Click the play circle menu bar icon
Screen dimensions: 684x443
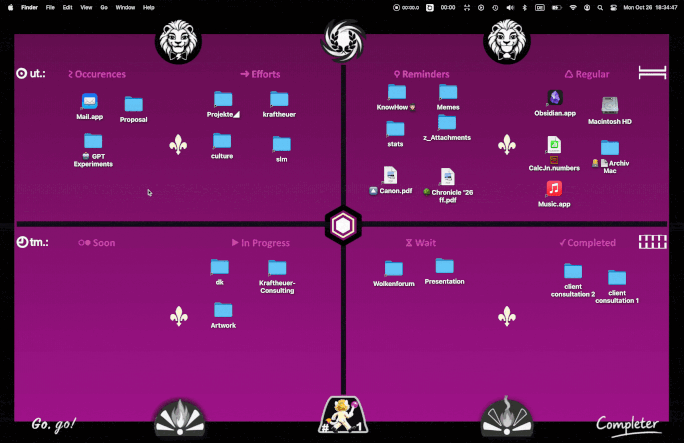click(481, 7)
